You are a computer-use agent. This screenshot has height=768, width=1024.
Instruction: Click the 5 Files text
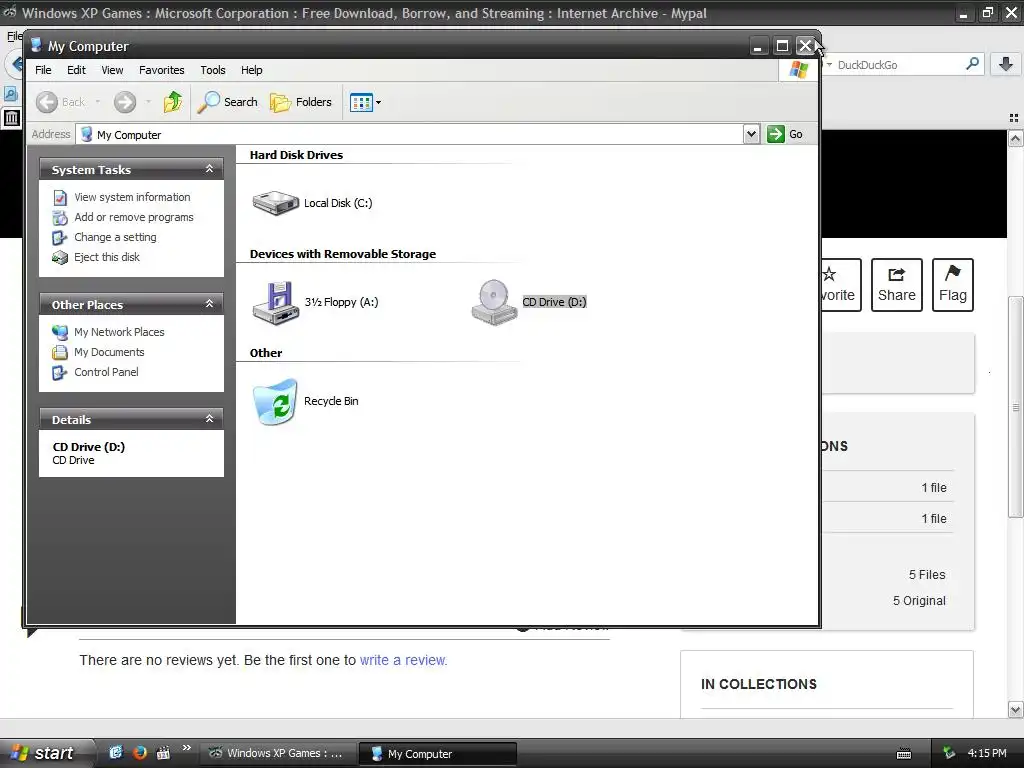coord(927,575)
